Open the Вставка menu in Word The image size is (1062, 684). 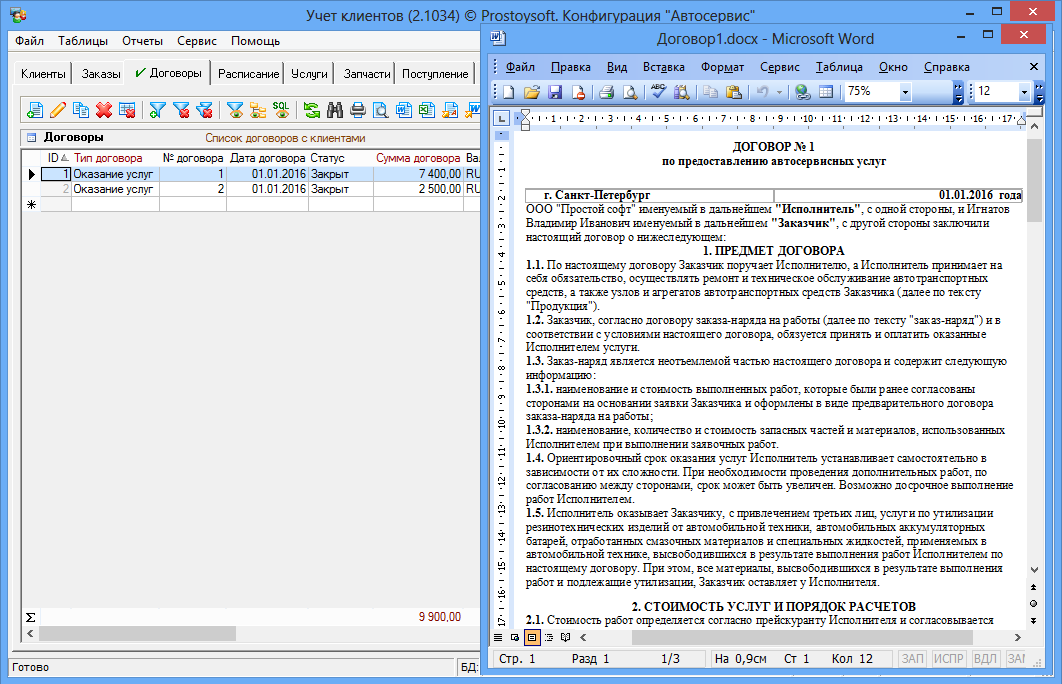click(x=663, y=67)
